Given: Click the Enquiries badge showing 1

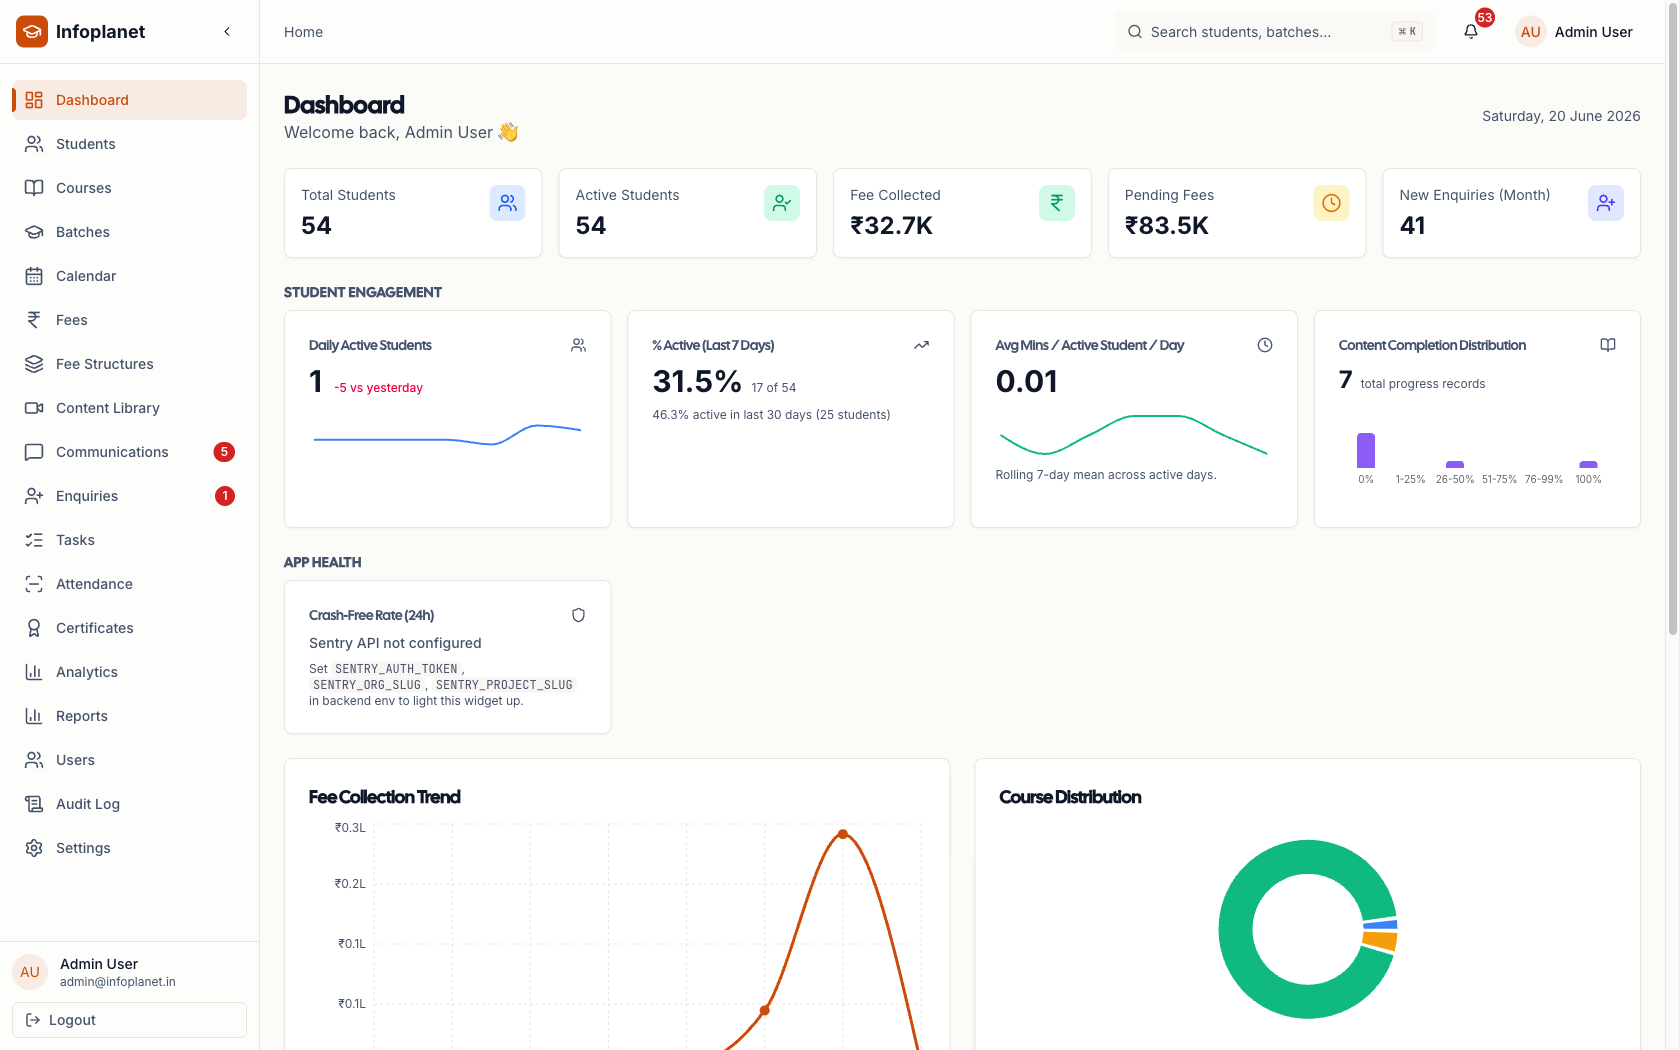Looking at the screenshot, I should [225, 496].
